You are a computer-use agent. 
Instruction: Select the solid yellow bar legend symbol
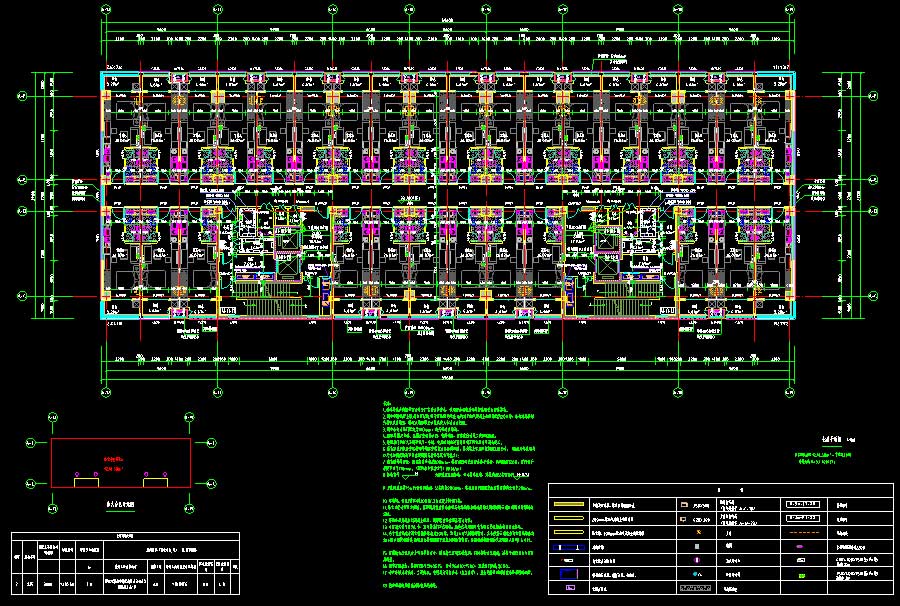click(x=569, y=504)
